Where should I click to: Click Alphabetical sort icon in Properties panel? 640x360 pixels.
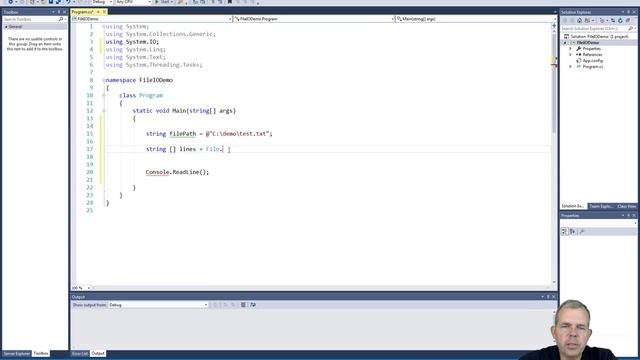pyautogui.click(x=573, y=231)
